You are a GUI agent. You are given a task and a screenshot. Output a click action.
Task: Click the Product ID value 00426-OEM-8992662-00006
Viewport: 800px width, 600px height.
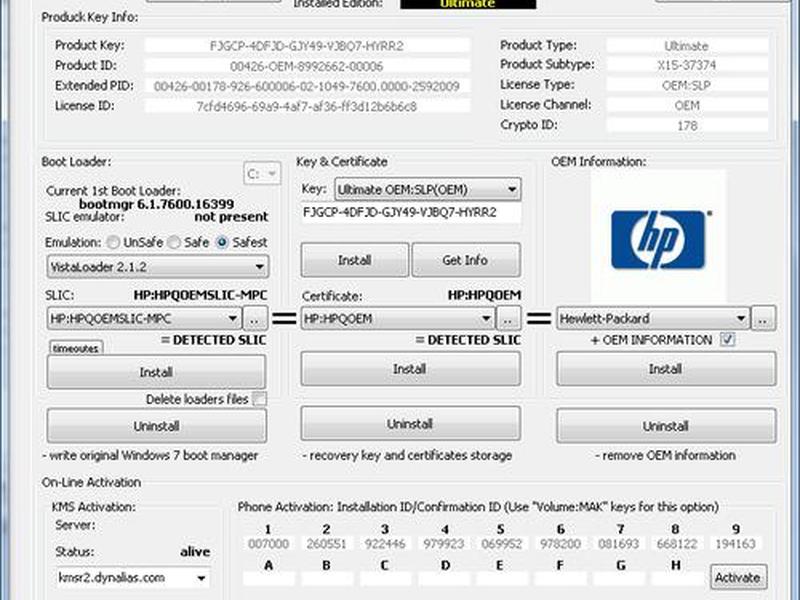(x=307, y=66)
